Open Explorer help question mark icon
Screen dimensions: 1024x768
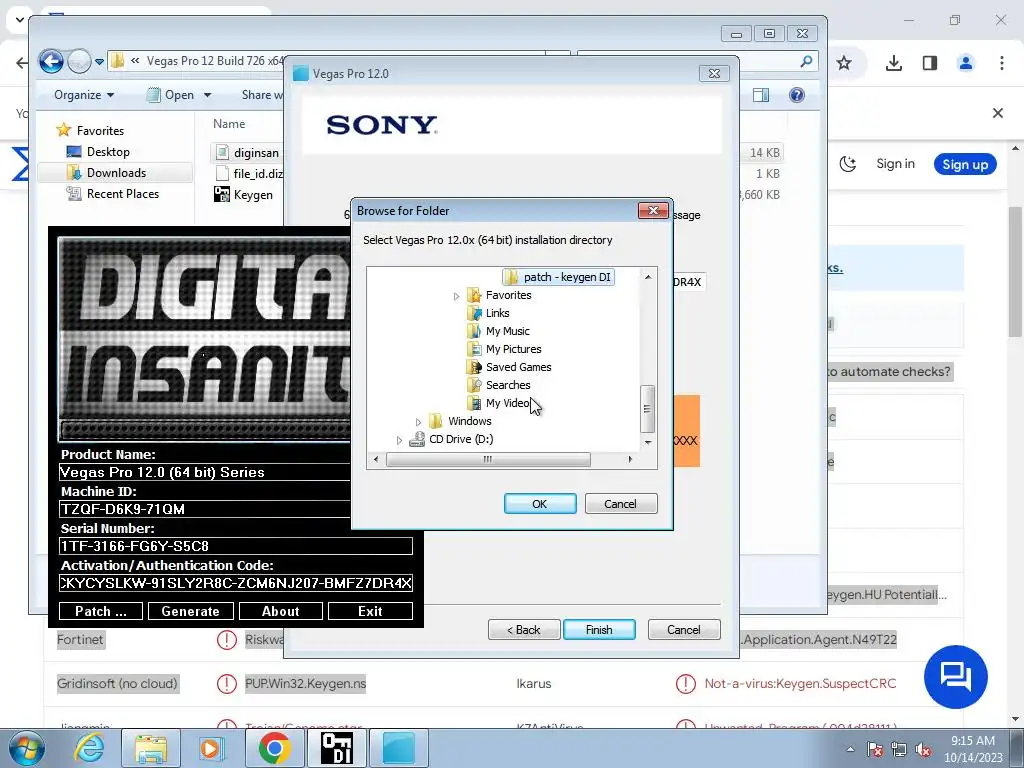pyautogui.click(x=797, y=95)
